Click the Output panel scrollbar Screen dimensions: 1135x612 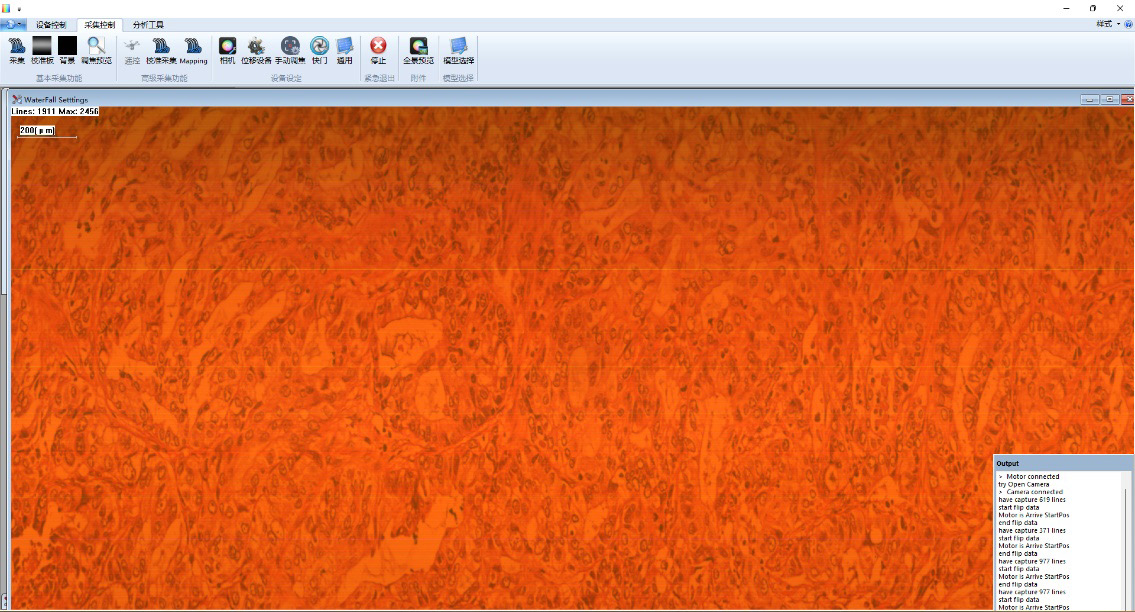point(1127,540)
